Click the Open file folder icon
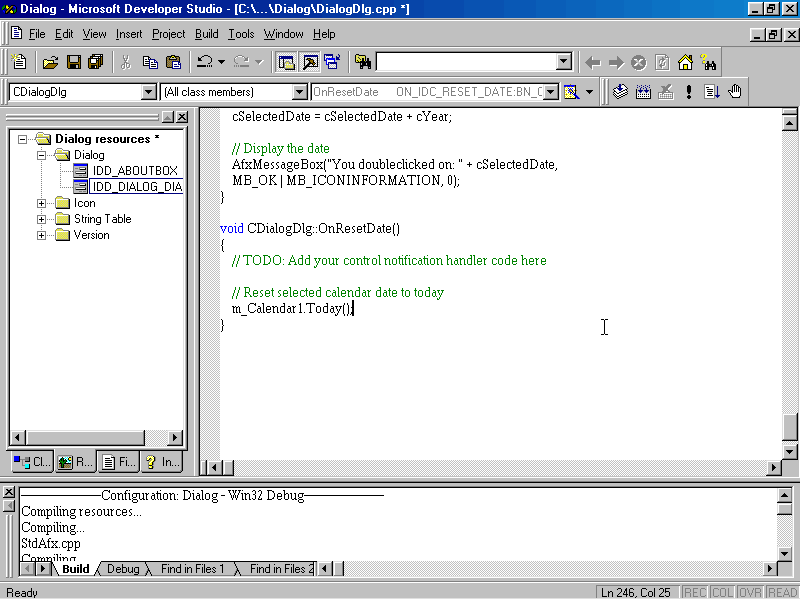The image size is (800, 600). point(50,62)
